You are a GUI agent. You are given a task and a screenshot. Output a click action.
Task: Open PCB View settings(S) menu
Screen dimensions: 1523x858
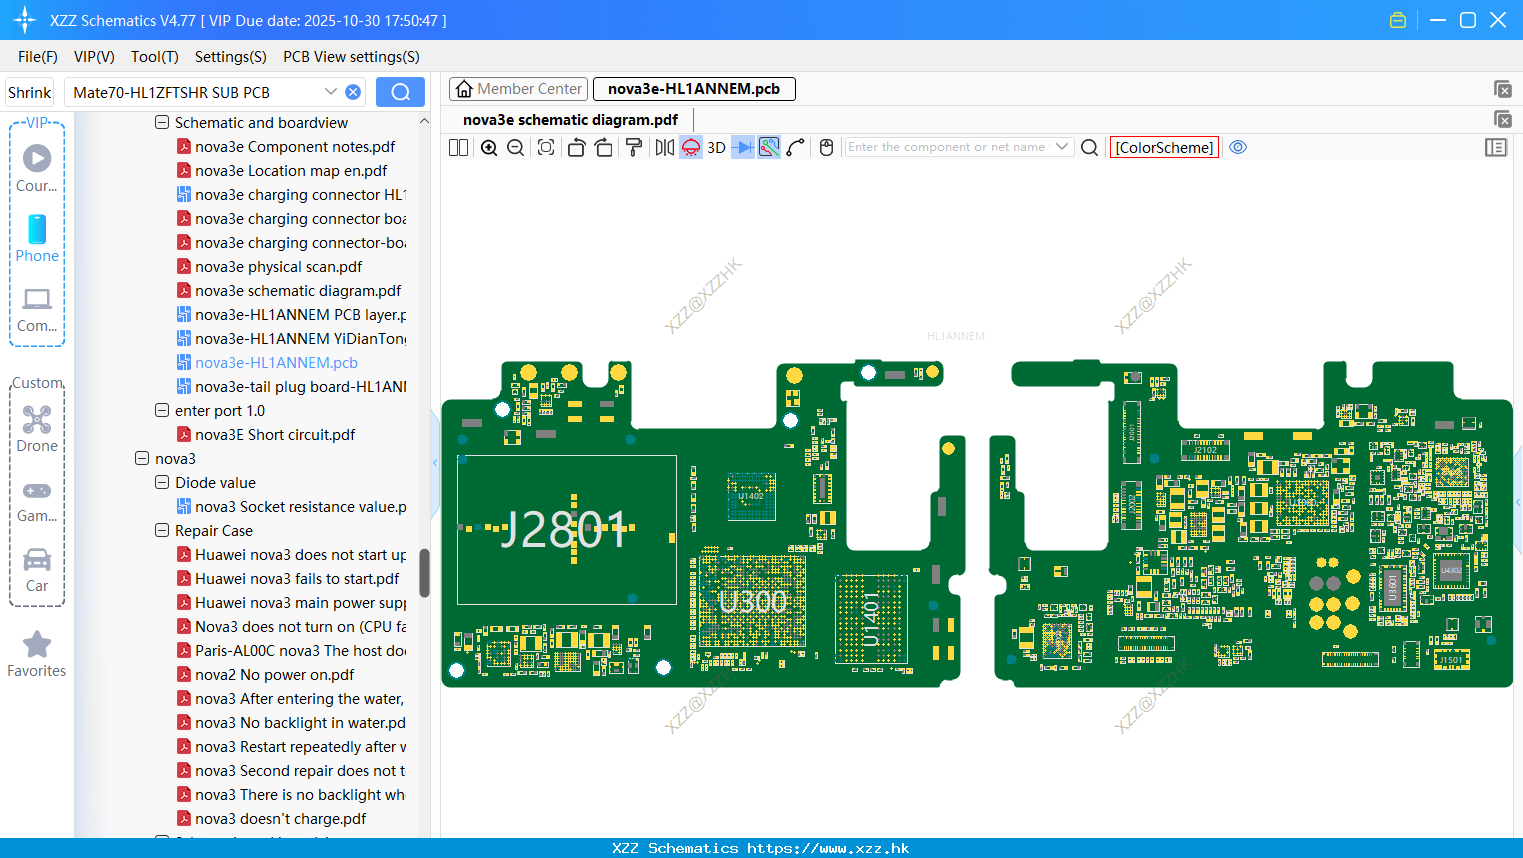(x=351, y=57)
